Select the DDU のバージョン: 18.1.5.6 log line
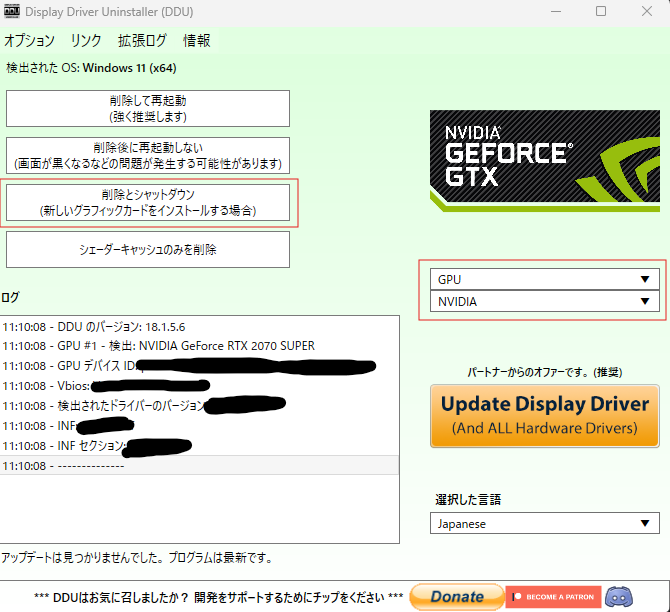This screenshot has height=612, width=670. (199, 327)
